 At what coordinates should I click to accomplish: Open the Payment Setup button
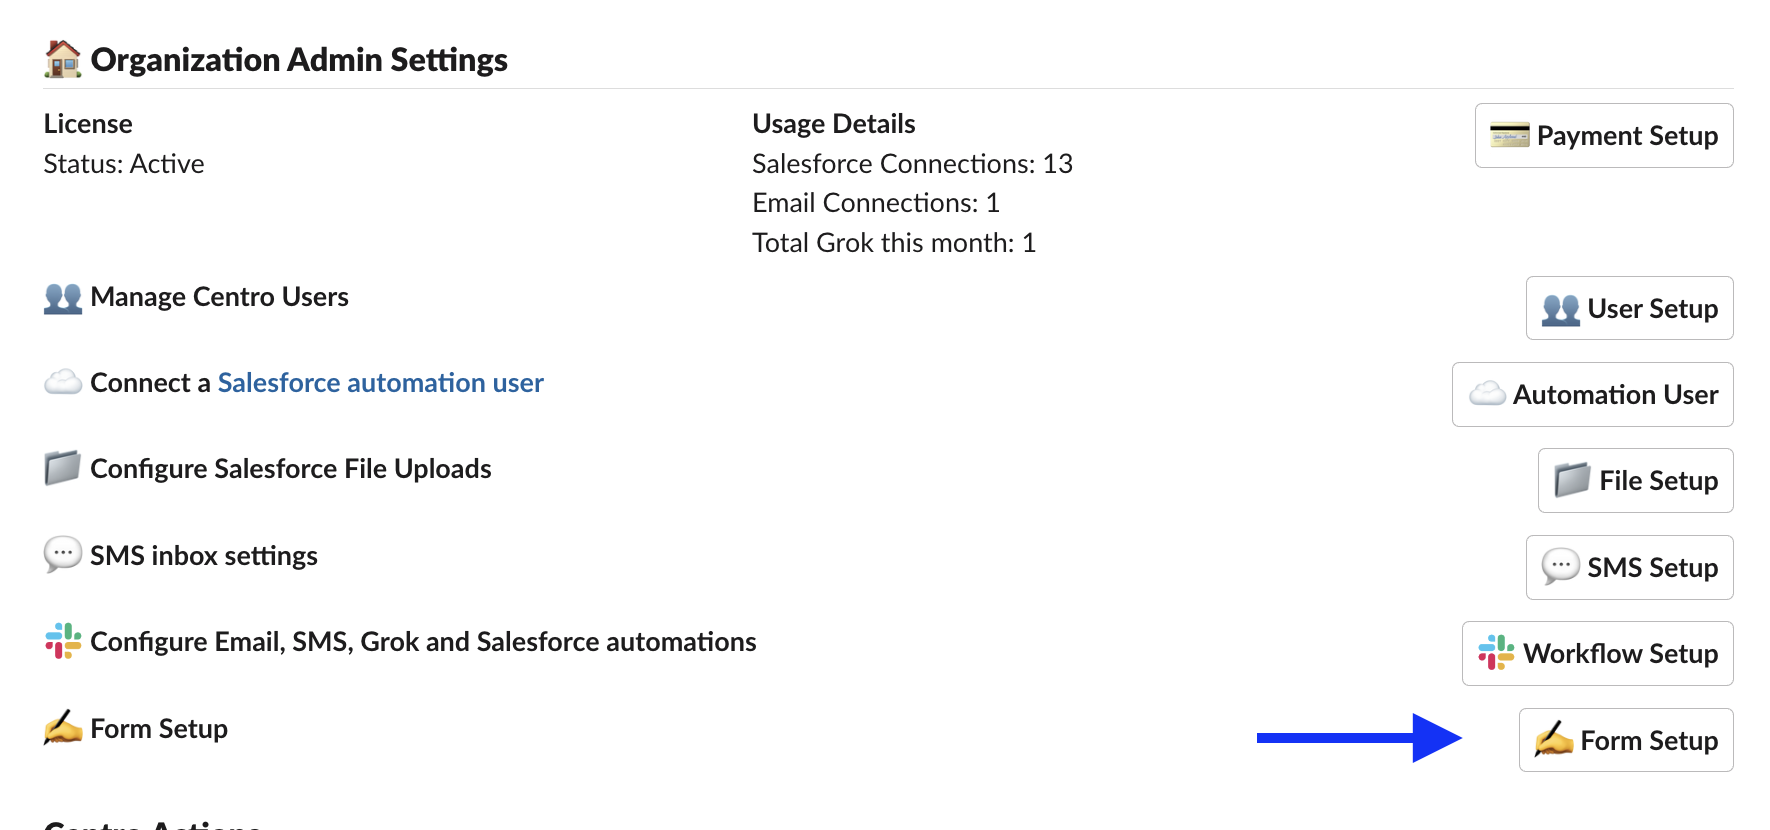click(x=1604, y=135)
